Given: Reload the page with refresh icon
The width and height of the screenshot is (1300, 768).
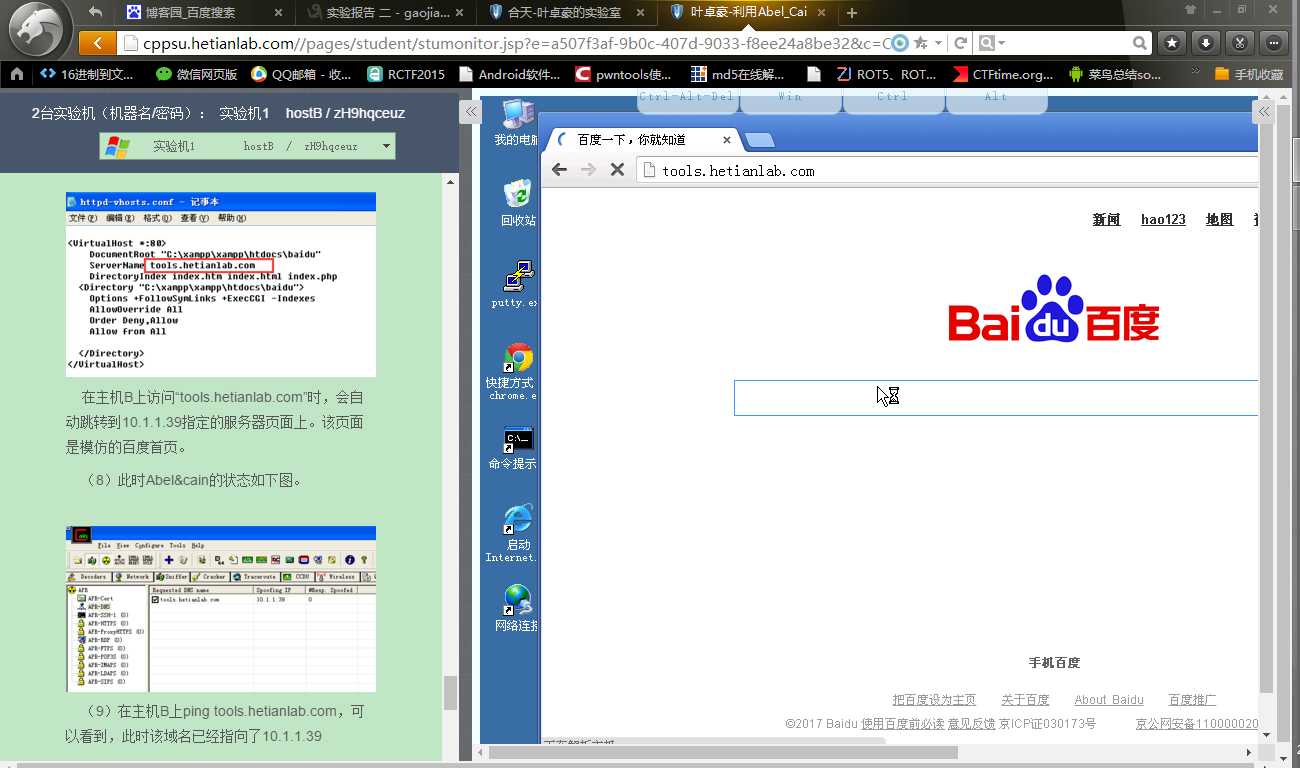Looking at the screenshot, I should (960, 43).
